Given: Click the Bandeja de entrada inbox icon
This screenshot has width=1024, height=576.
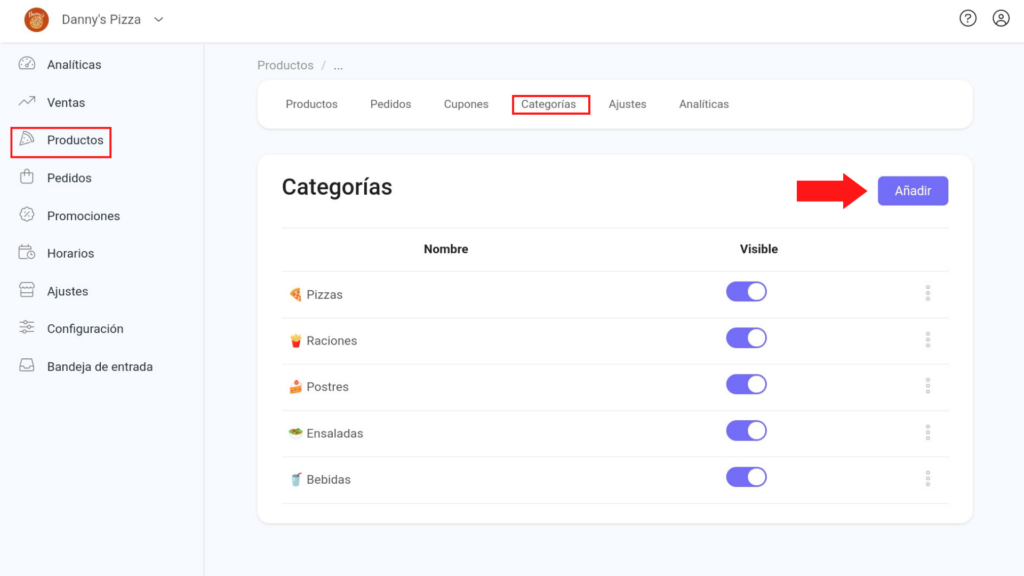Looking at the screenshot, I should coord(27,365).
